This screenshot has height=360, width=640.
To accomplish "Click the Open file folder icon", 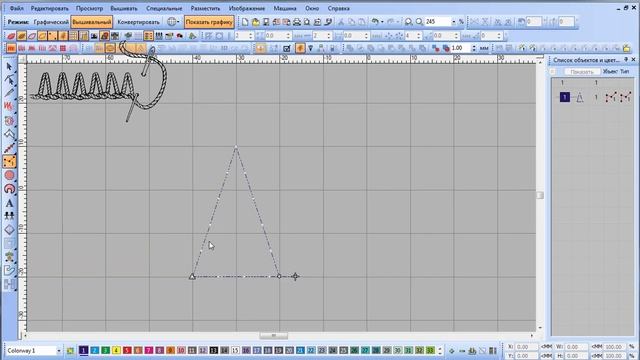I will [x=256, y=22].
